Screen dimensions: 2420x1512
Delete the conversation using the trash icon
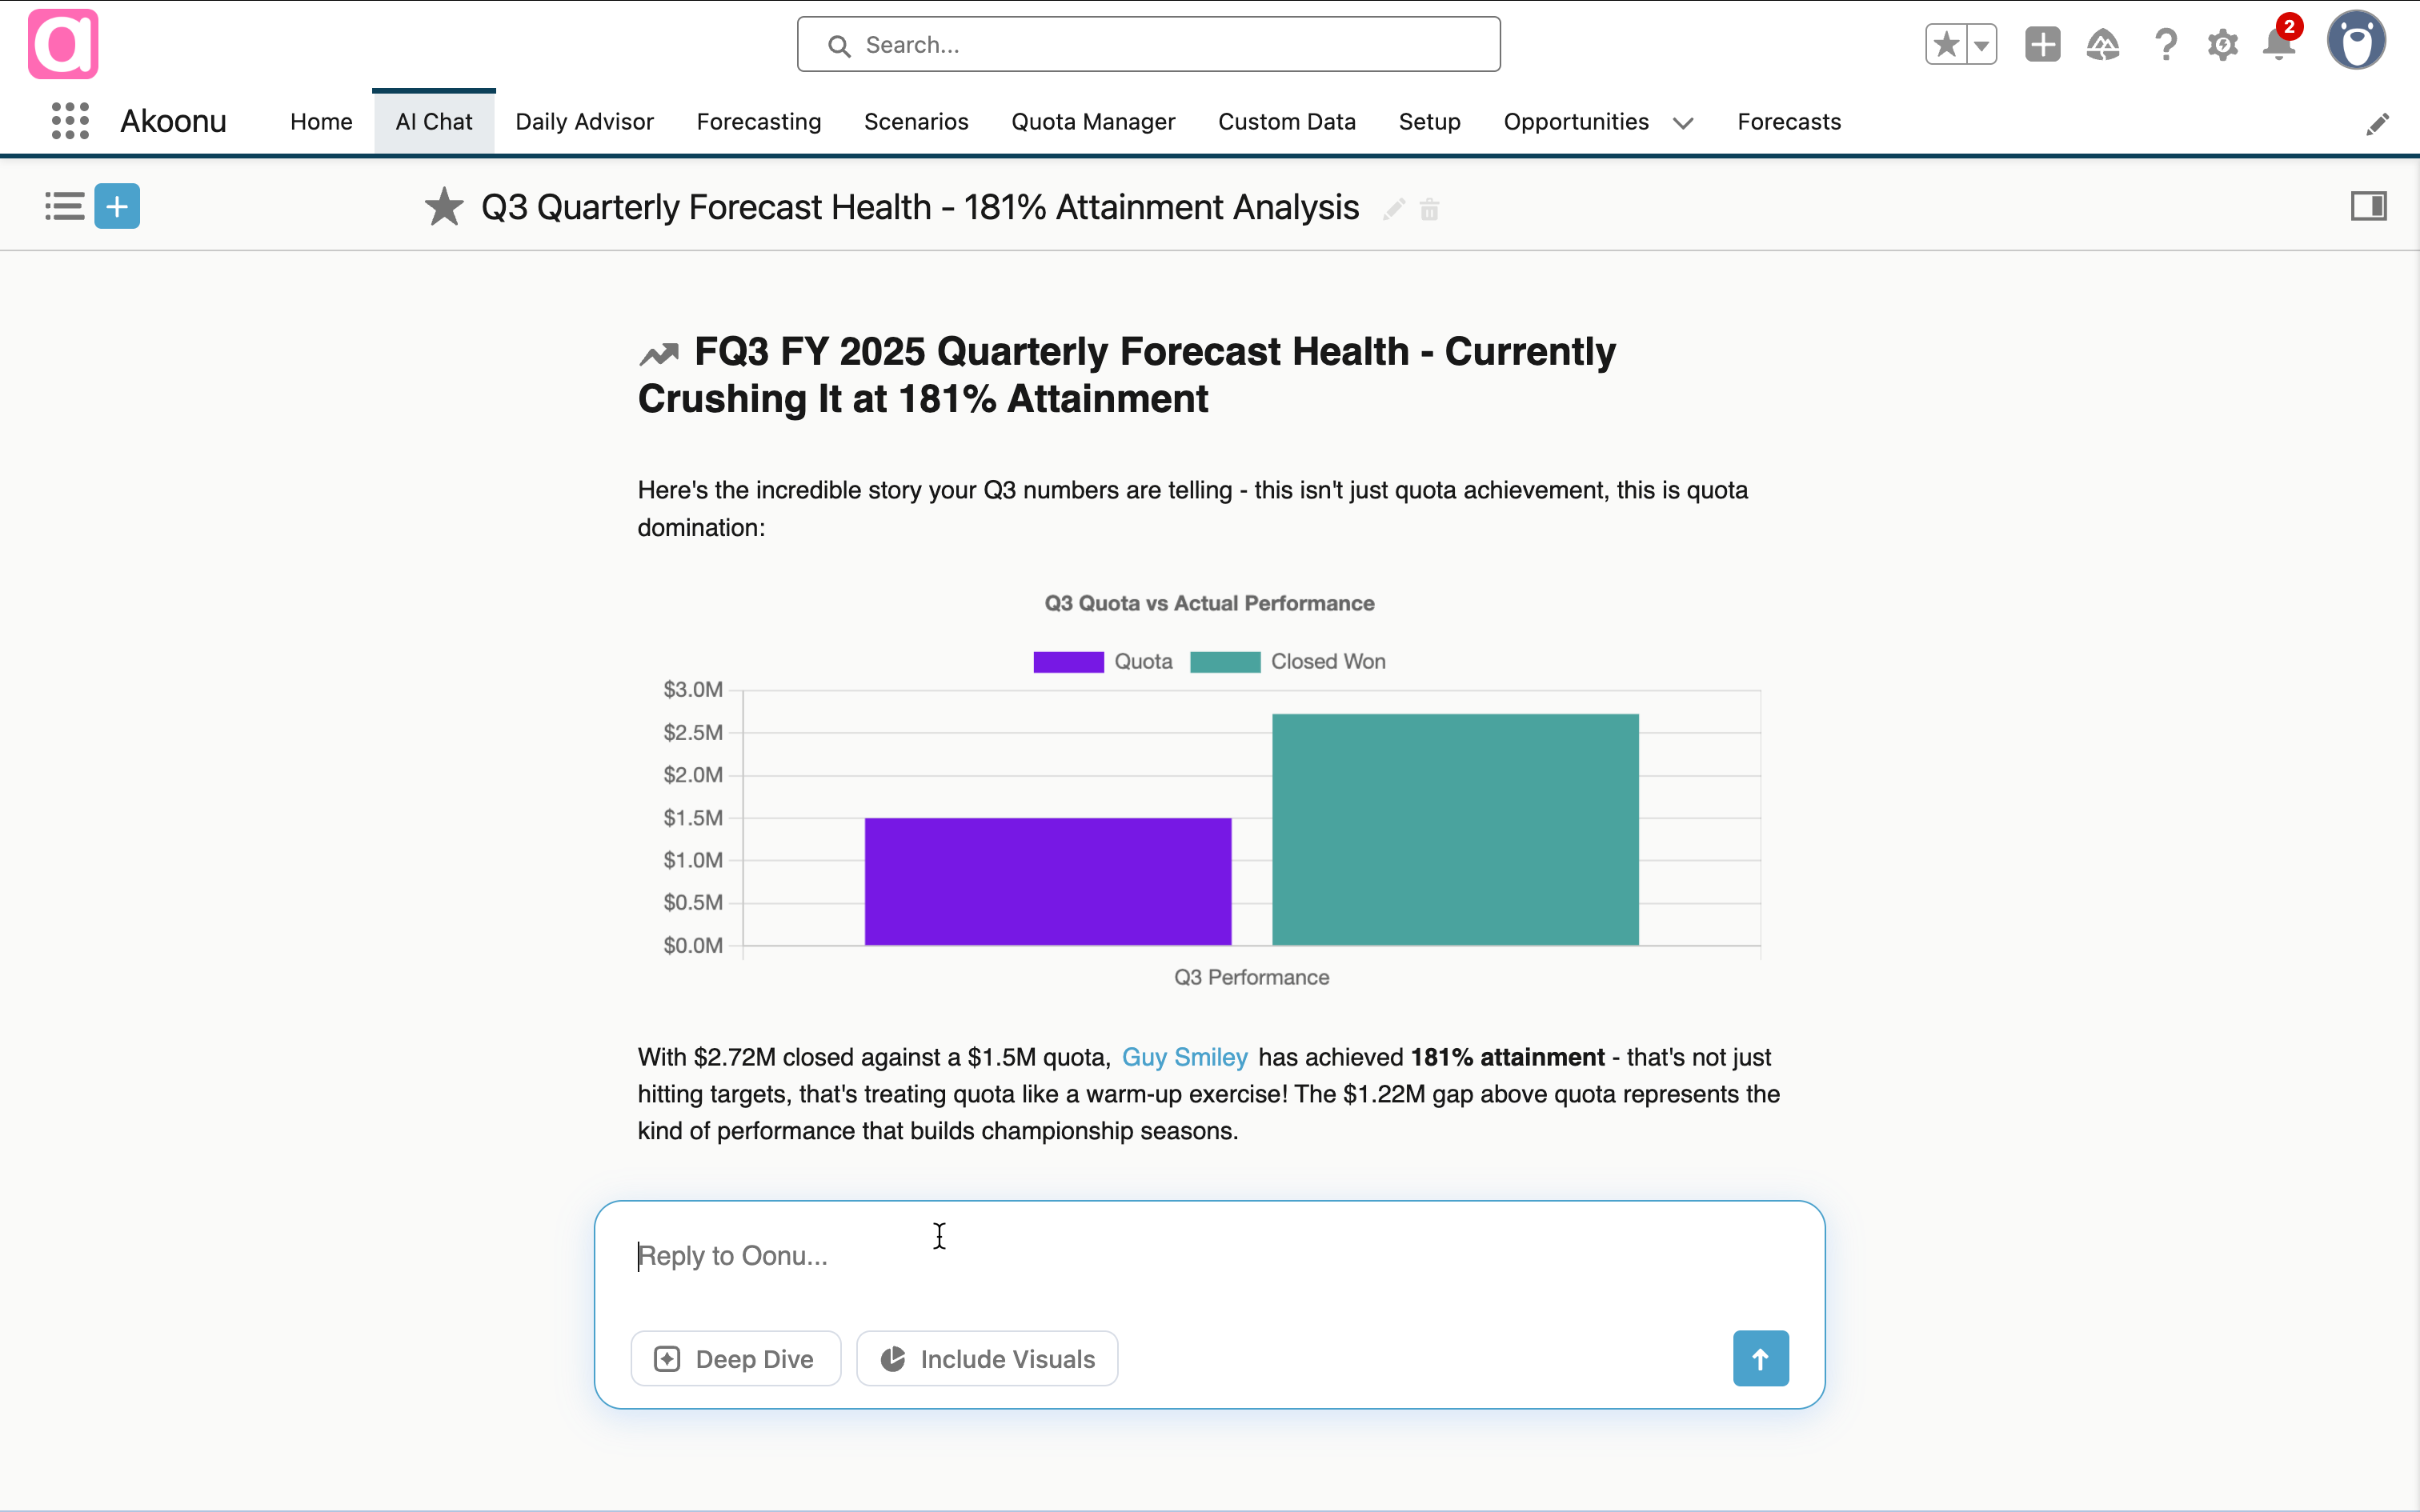coord(1430,210)
